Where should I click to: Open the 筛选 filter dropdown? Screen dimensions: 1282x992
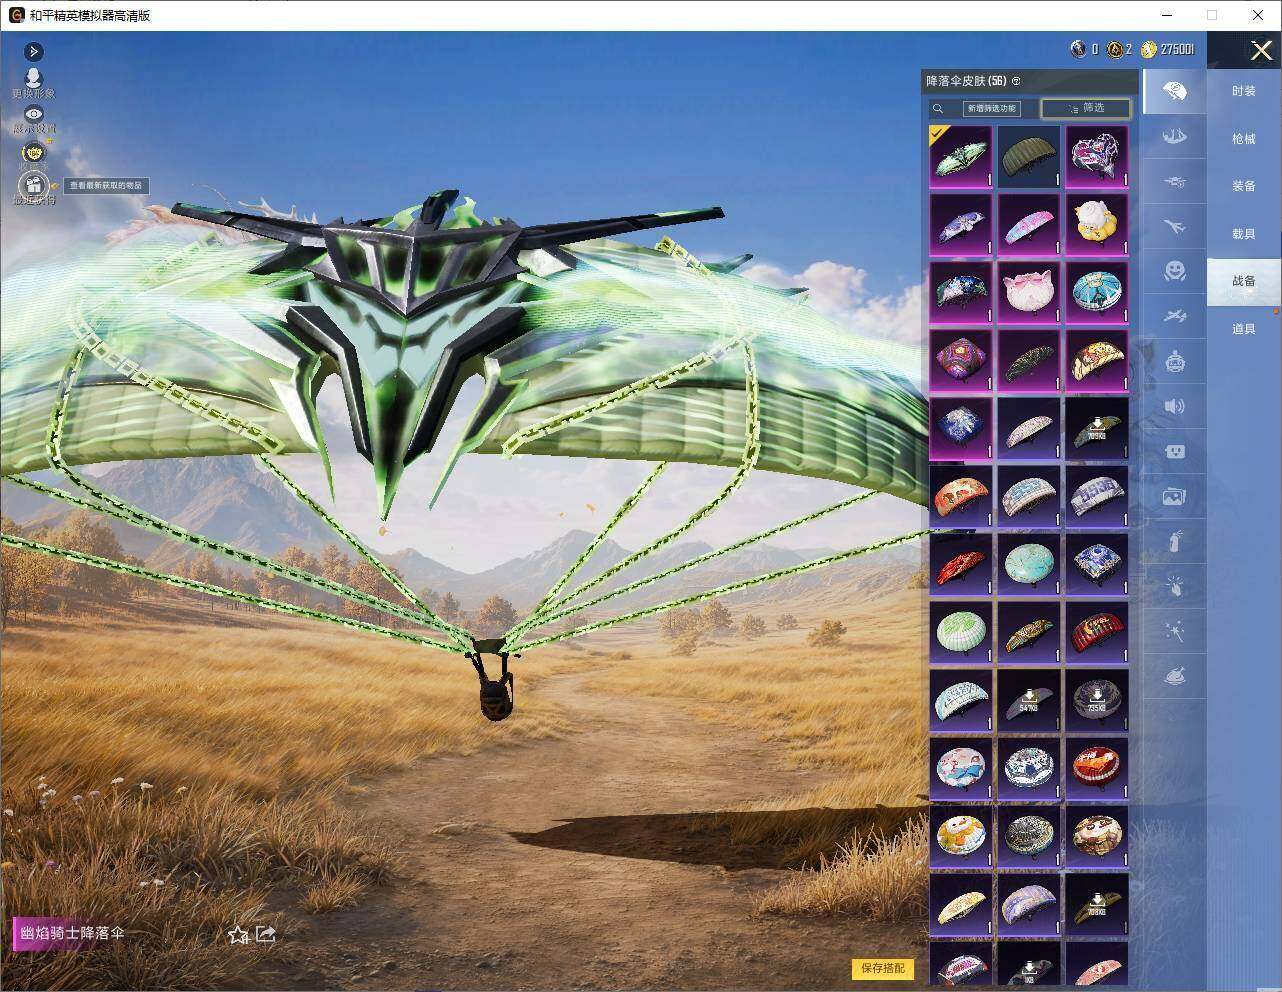point(1086,108)
